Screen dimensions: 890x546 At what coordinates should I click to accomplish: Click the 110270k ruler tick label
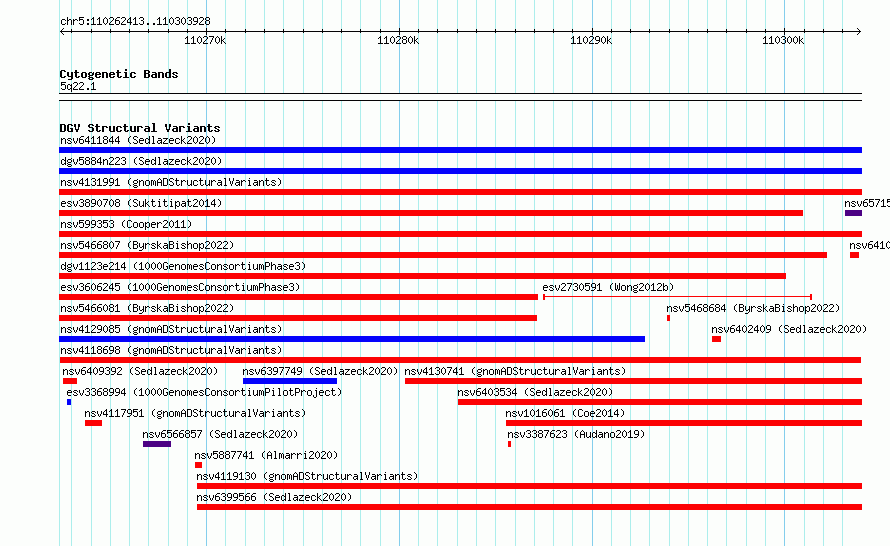pyautogui.click(x=205, y=40)
